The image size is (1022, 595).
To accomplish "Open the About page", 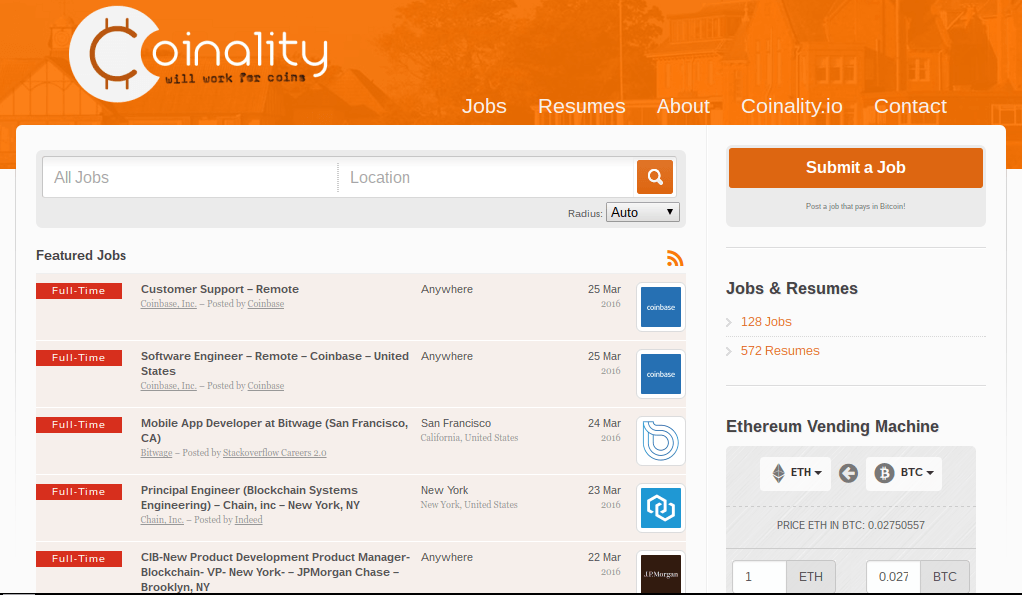I will click(683, 106).
